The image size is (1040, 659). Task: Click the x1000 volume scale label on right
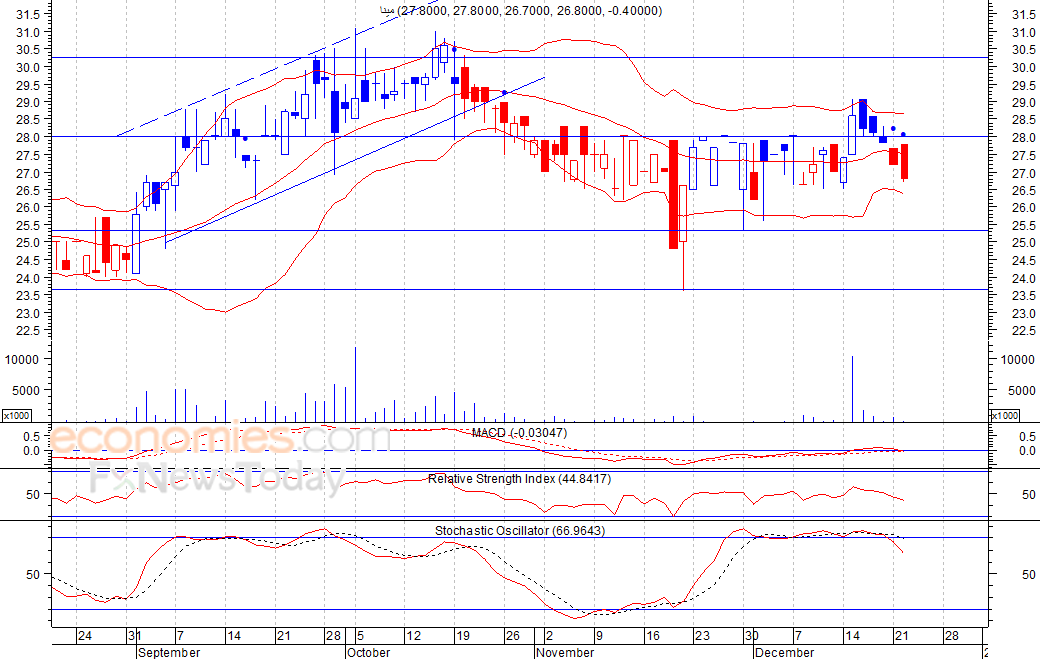coord(1003,415)
